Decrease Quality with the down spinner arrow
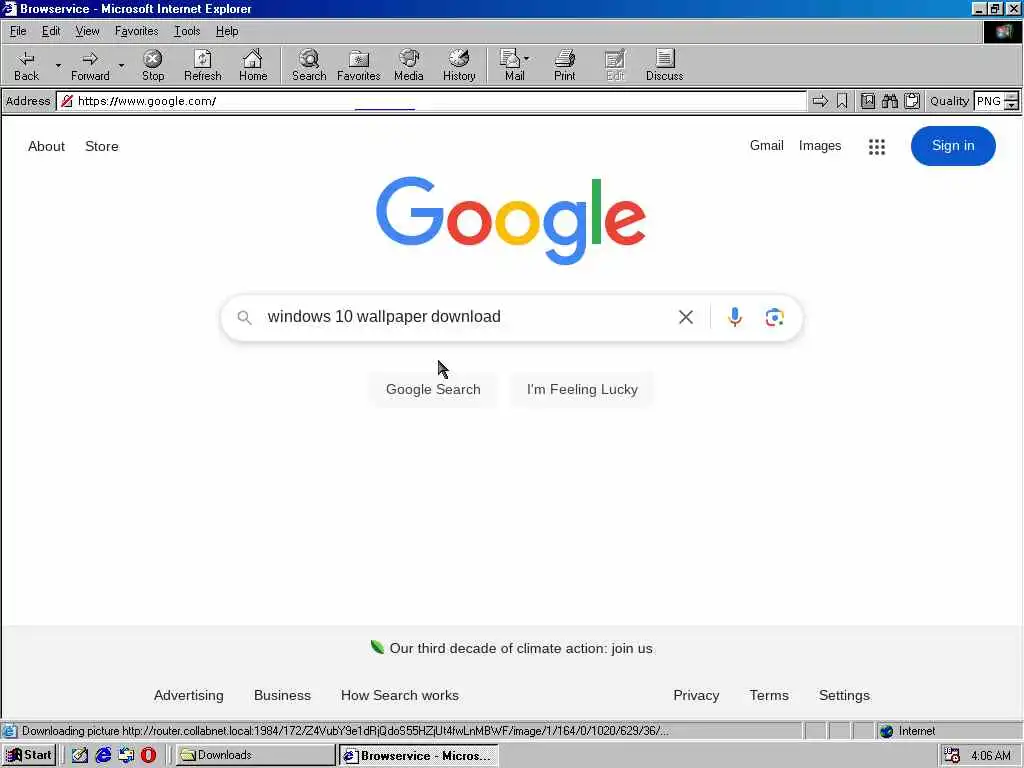1024x768 pixels. point(1012,105)
